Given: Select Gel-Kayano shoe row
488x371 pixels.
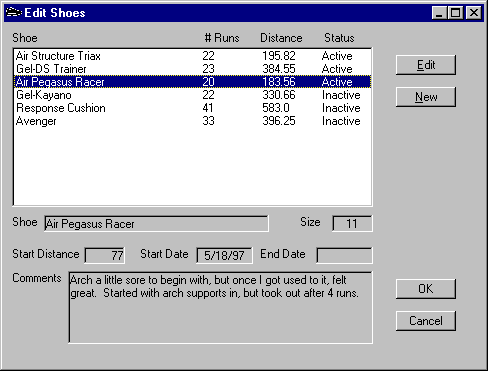Looking at the screenshot, I should (x=193, y=95).
